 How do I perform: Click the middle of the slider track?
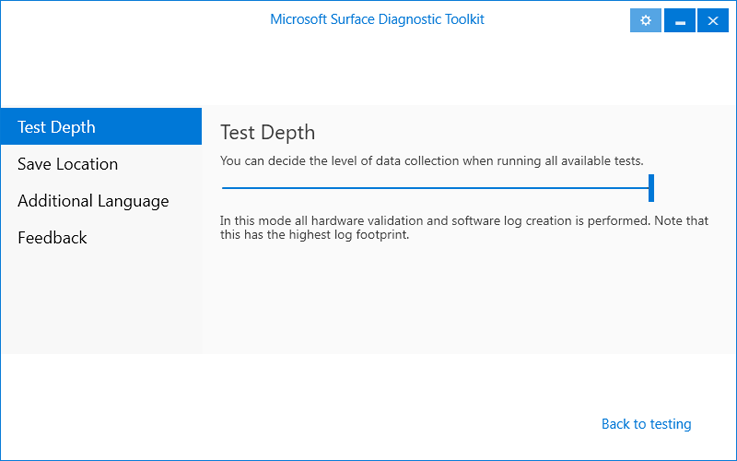[x=436, y=187]
